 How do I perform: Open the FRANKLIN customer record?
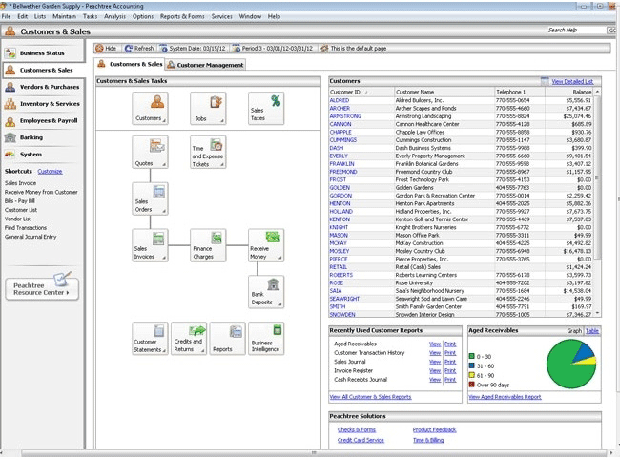pyautogui.click(x=342, y=164)
